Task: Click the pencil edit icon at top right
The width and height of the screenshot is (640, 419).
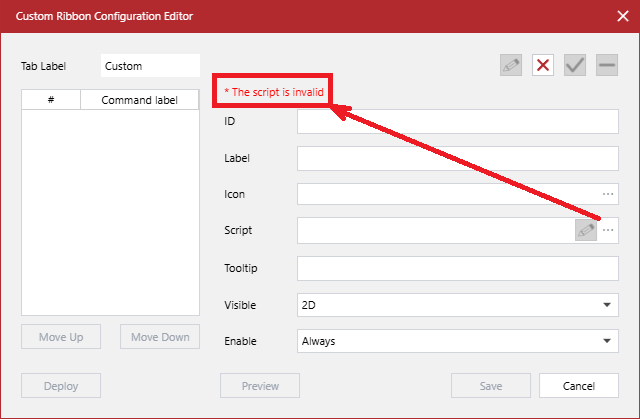Action: coord(511,66)
